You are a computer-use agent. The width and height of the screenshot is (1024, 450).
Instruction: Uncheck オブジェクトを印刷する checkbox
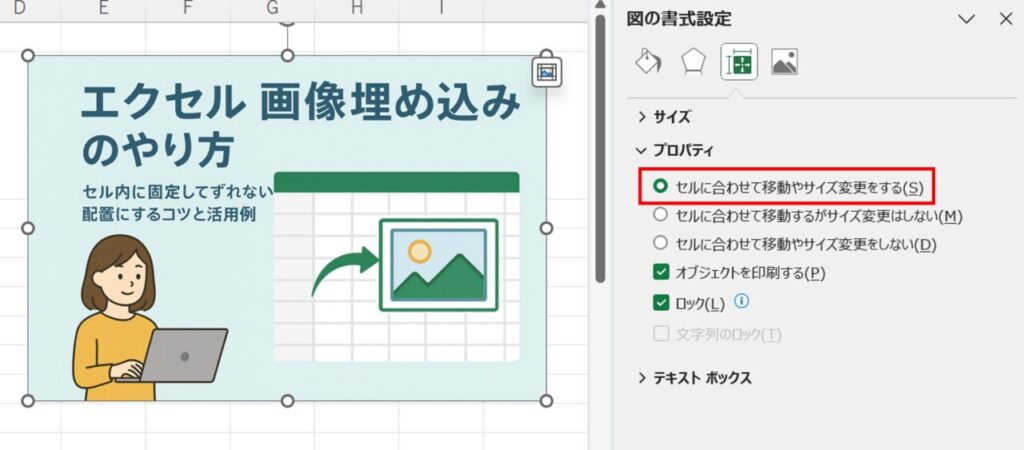tap(661, 273)
